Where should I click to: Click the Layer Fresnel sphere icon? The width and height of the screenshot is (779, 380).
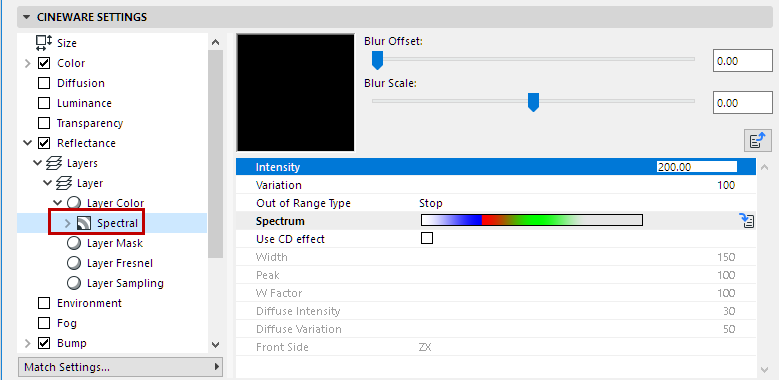click(x=74, y=263)
